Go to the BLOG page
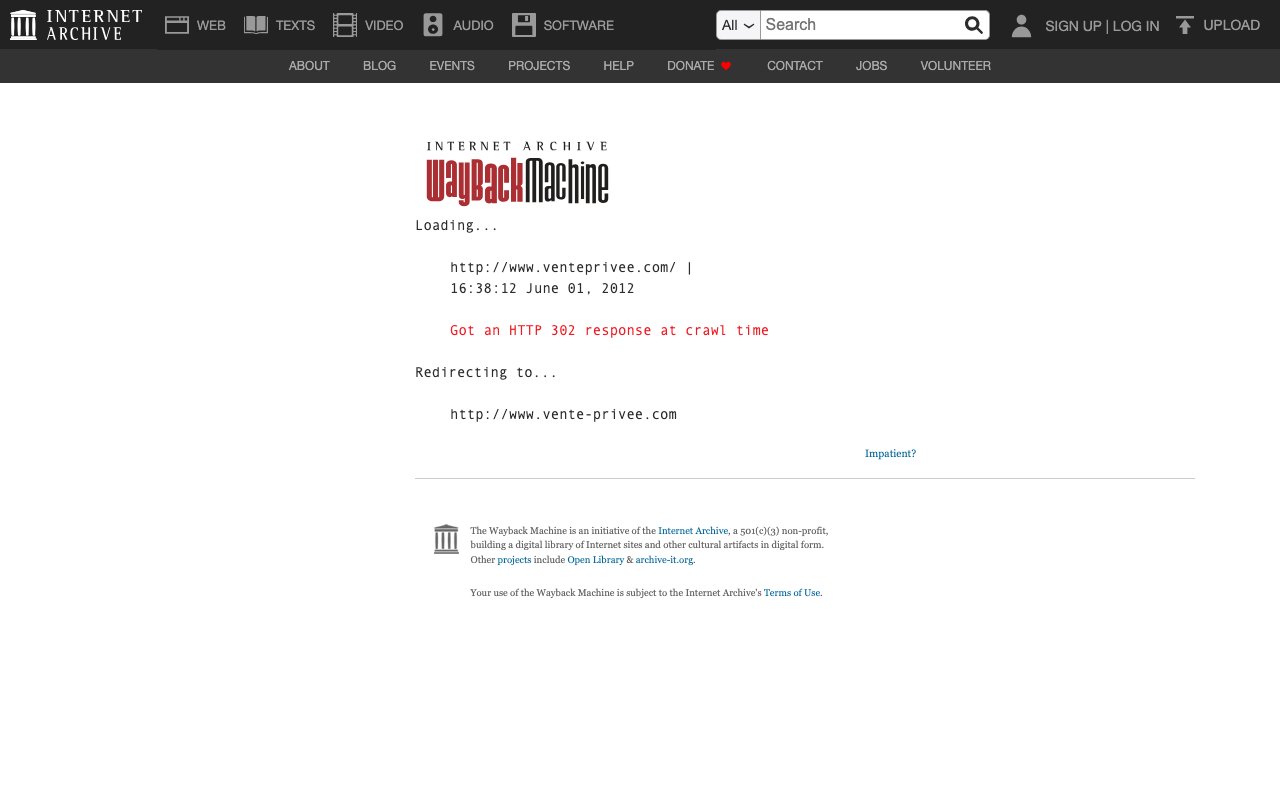Screen dimensions: 1280x800 [380, 66]
